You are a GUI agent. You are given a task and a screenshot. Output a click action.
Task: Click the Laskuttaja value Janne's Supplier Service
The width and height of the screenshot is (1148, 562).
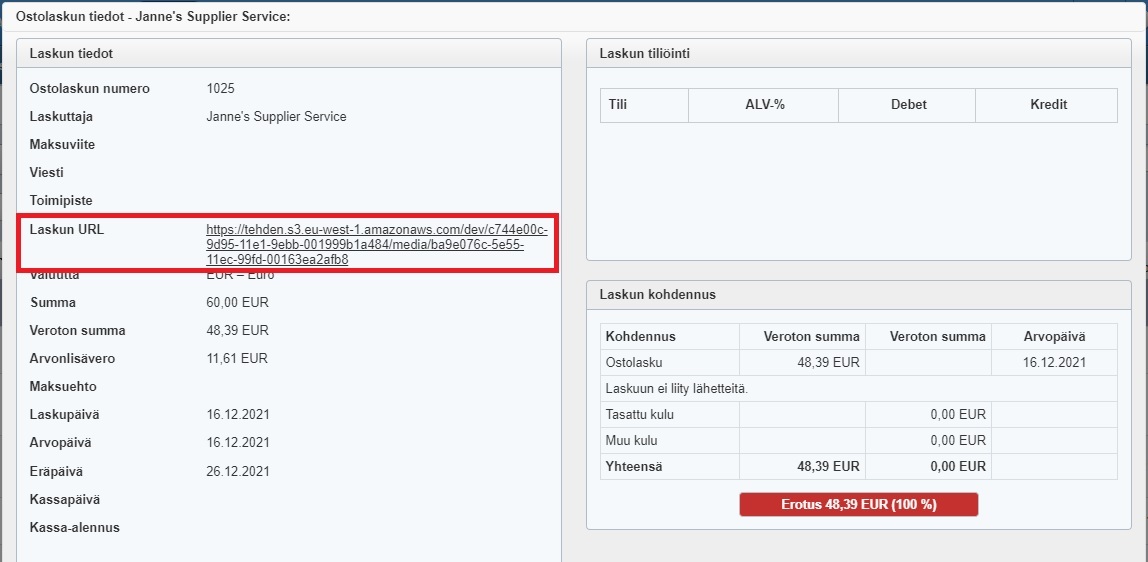tap(276, 117)
